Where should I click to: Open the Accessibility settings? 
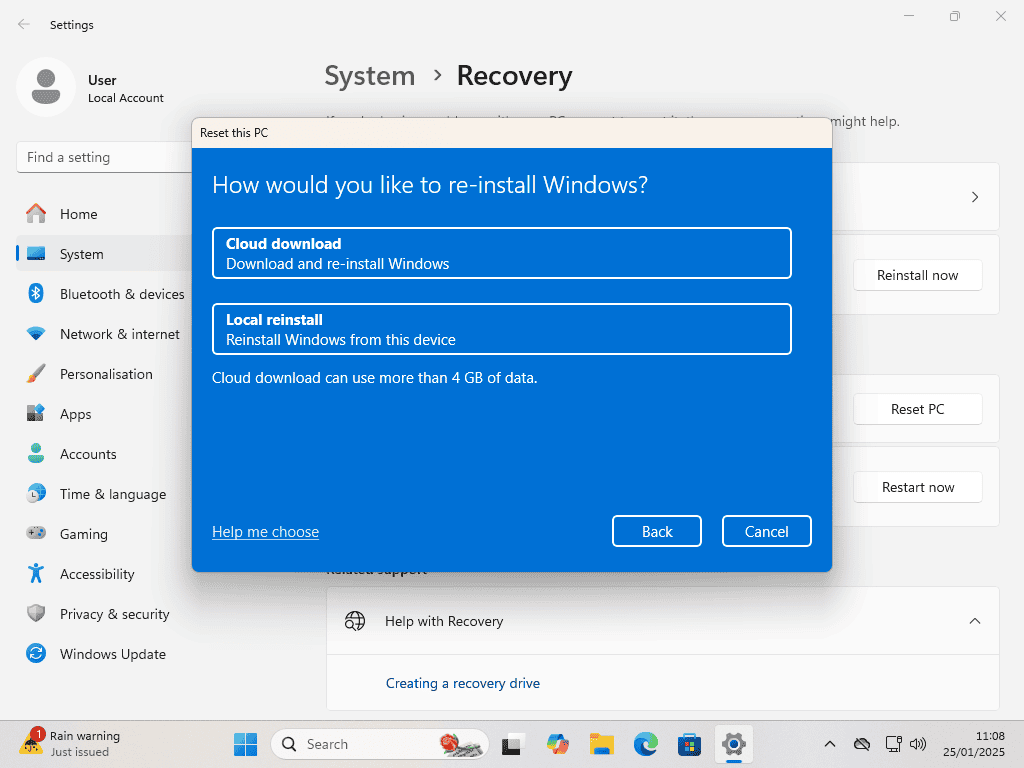(96, 574)
